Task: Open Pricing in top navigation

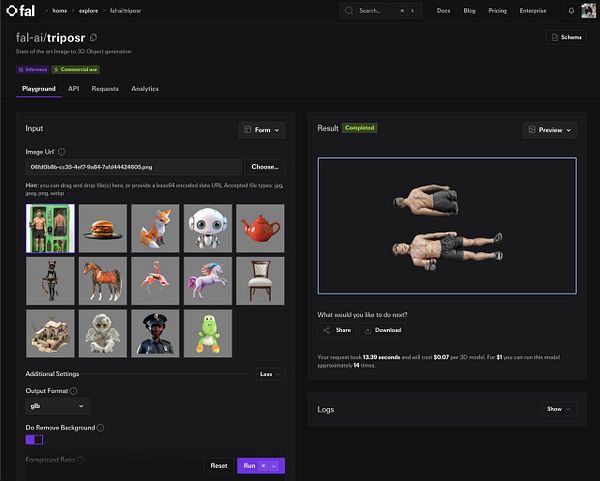Action: coord(497,11)
